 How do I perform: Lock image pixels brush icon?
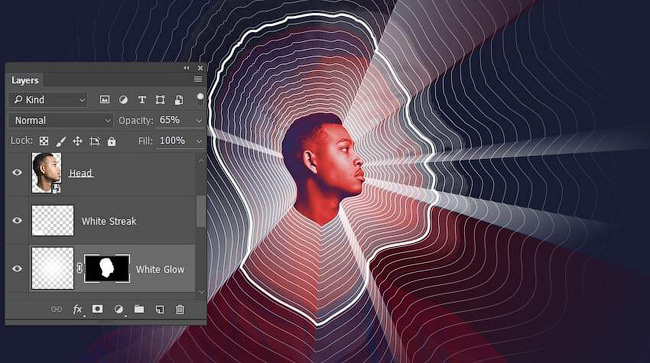click(x=61, y=141)
